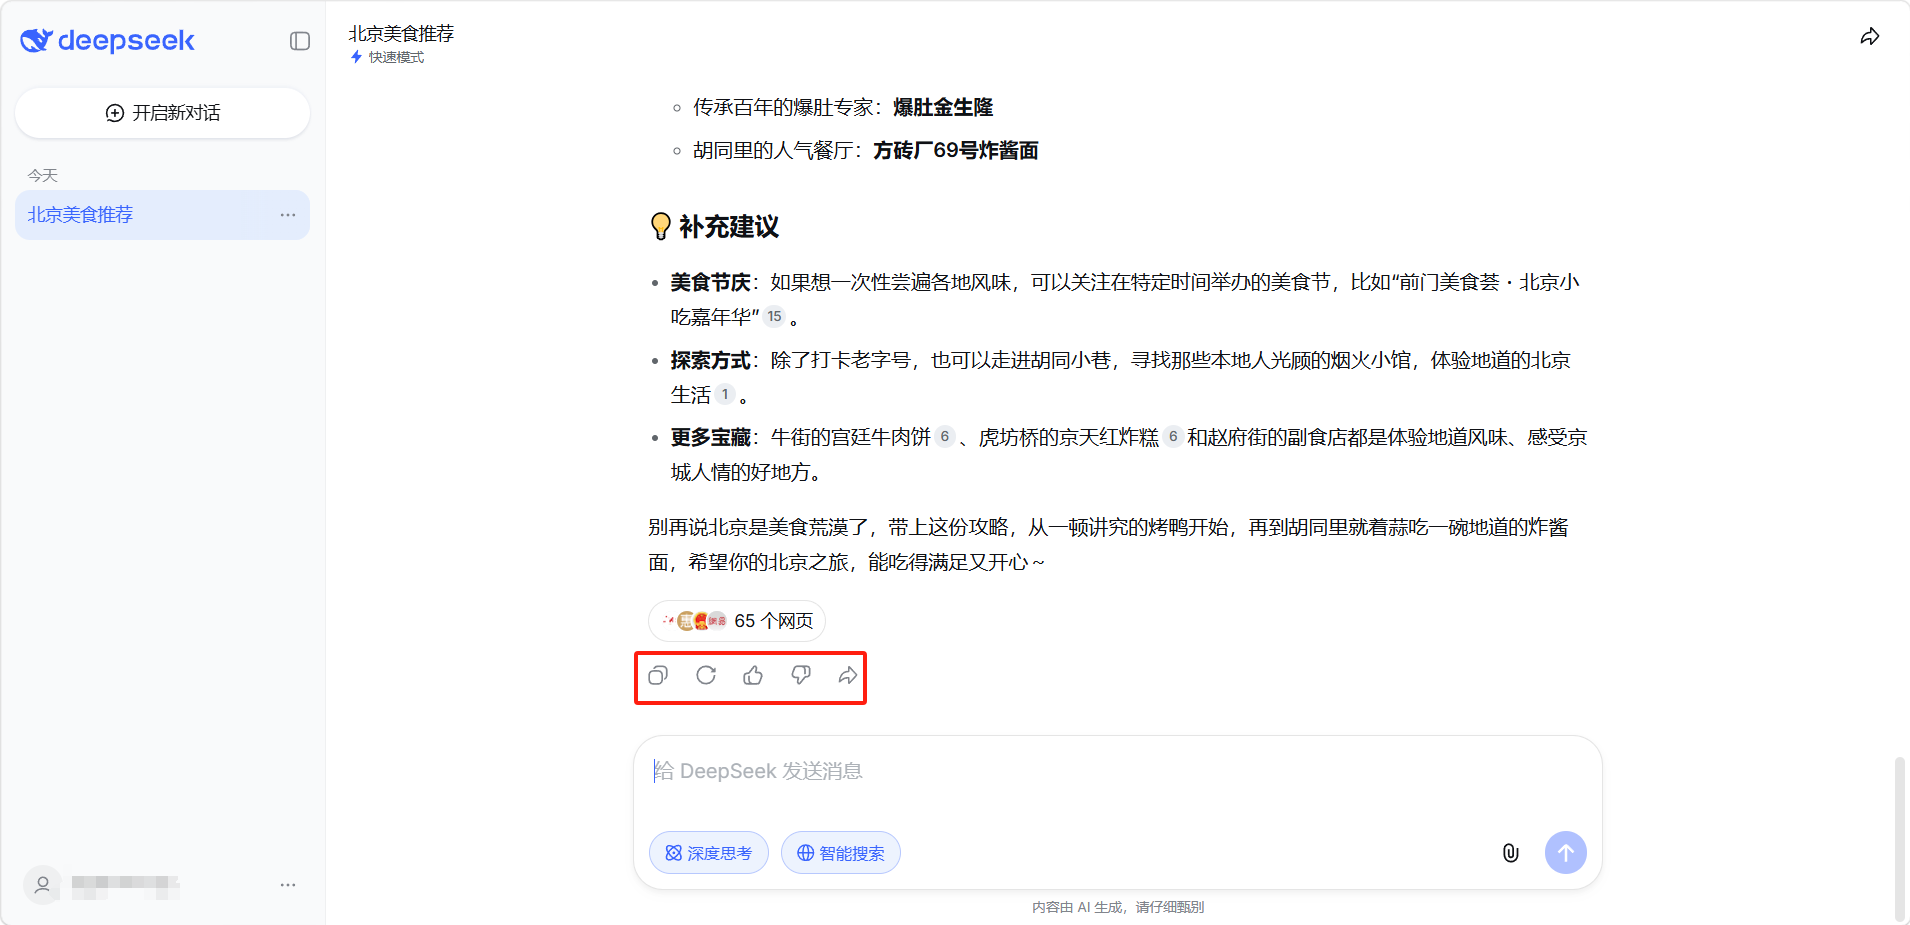The image size is (1910, 925).
Task: Start a new chat with 开启新对话
Action: tap(162, 113)
